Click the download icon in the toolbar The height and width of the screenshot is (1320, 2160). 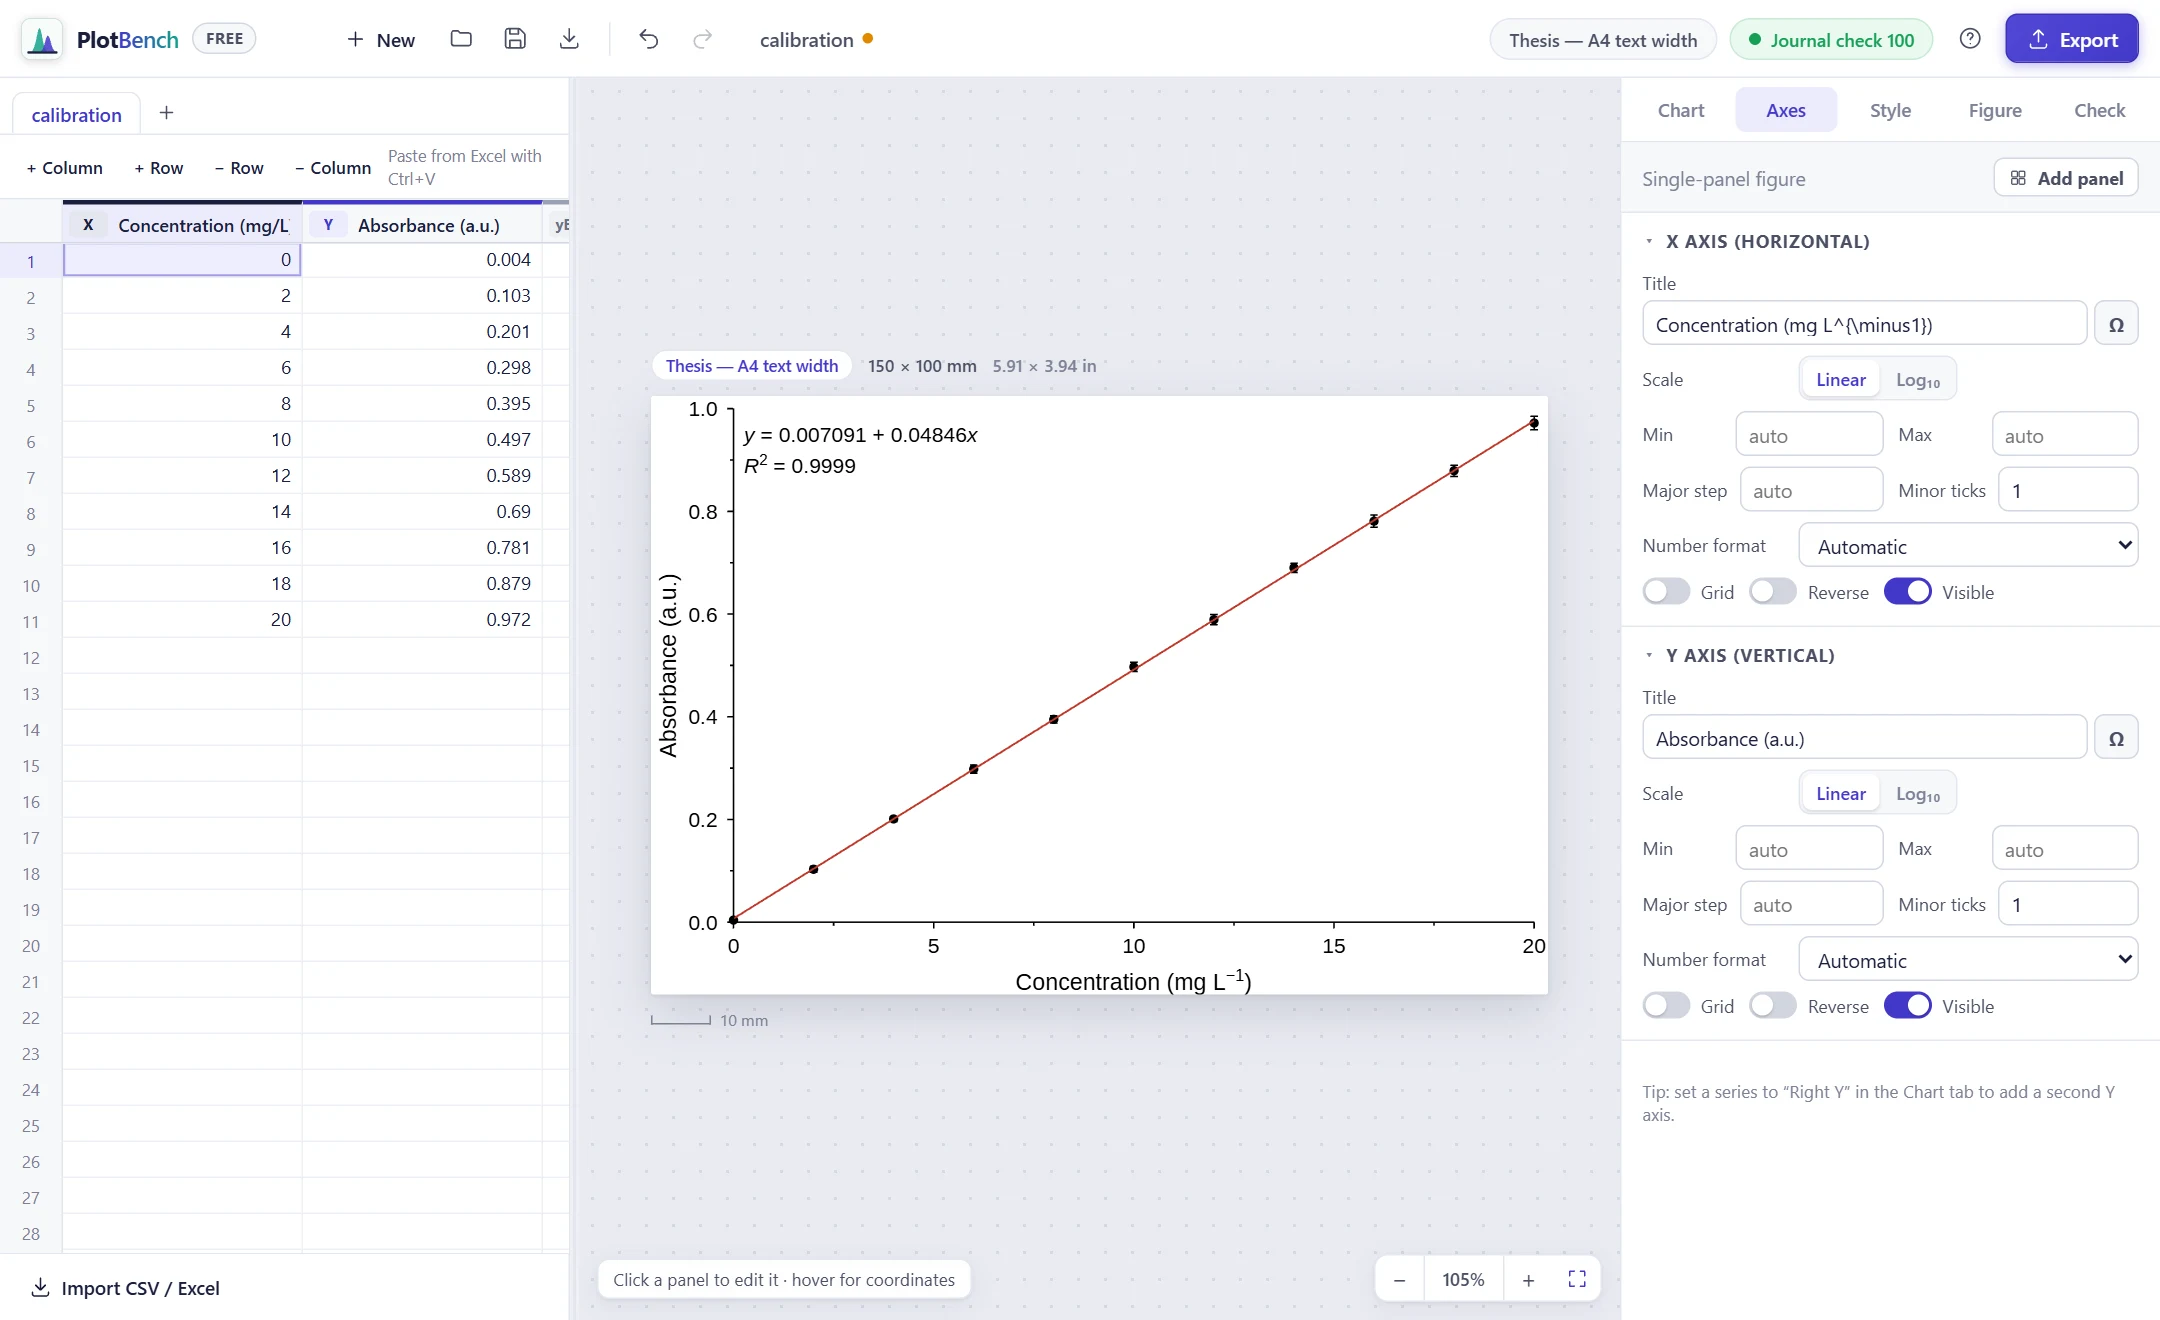pyautogui.click(x=569, y=39)
